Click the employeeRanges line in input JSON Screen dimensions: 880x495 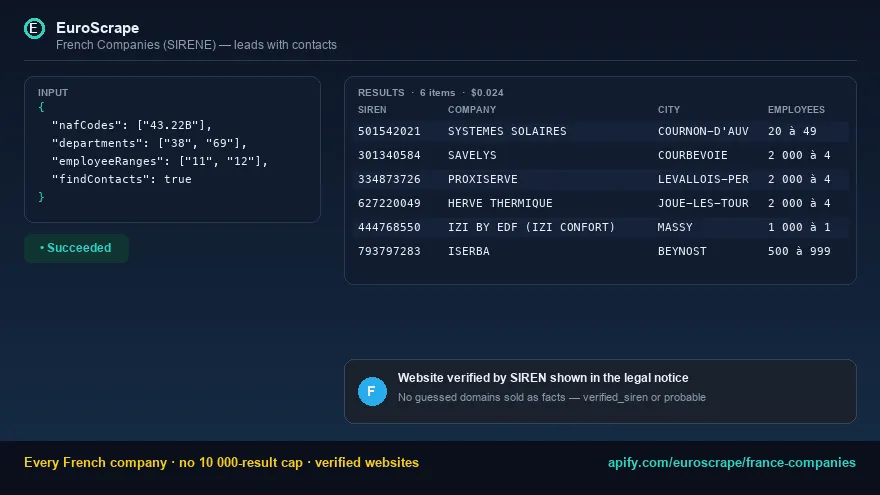[160, 161]
